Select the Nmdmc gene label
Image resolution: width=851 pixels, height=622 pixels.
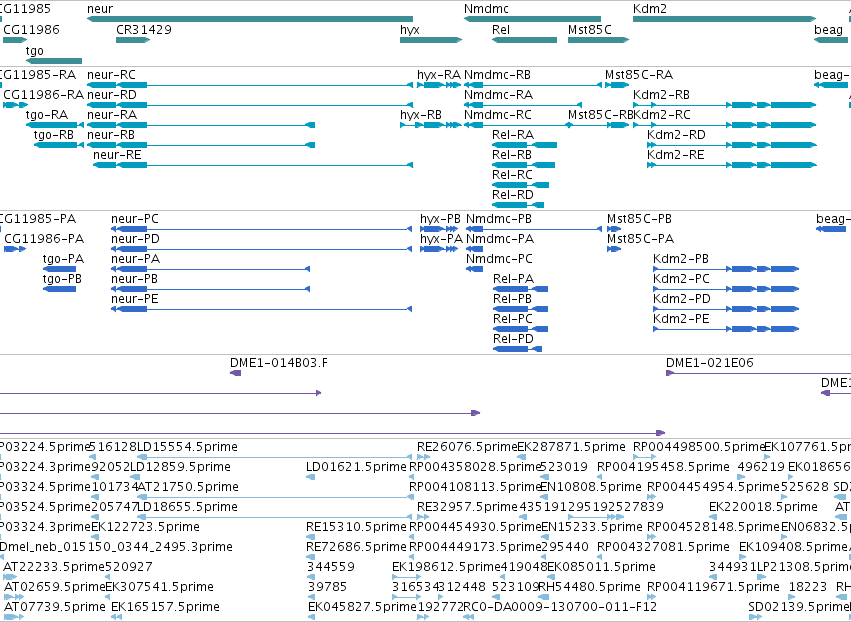pos(486,9)
